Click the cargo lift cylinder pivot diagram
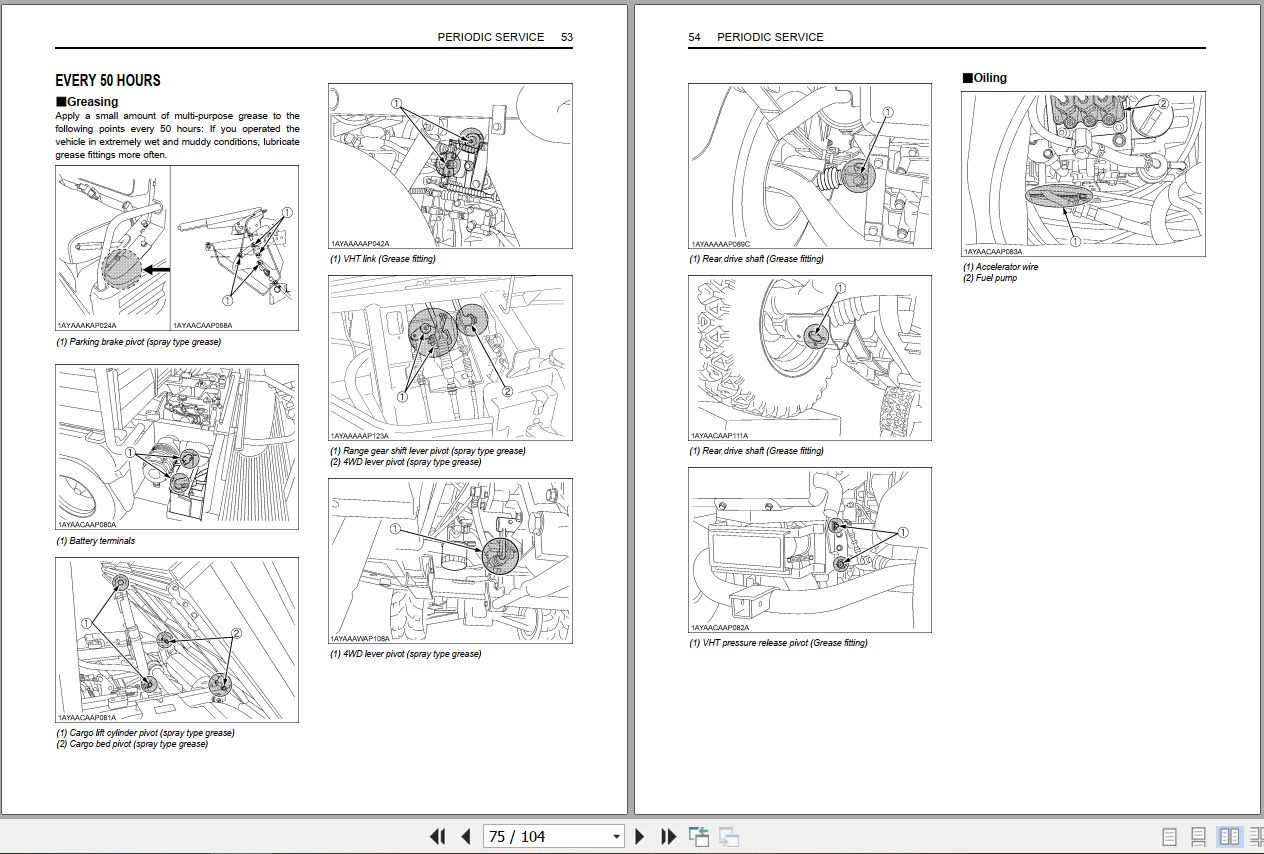The image size is (1264, 854). pos(177,640)
